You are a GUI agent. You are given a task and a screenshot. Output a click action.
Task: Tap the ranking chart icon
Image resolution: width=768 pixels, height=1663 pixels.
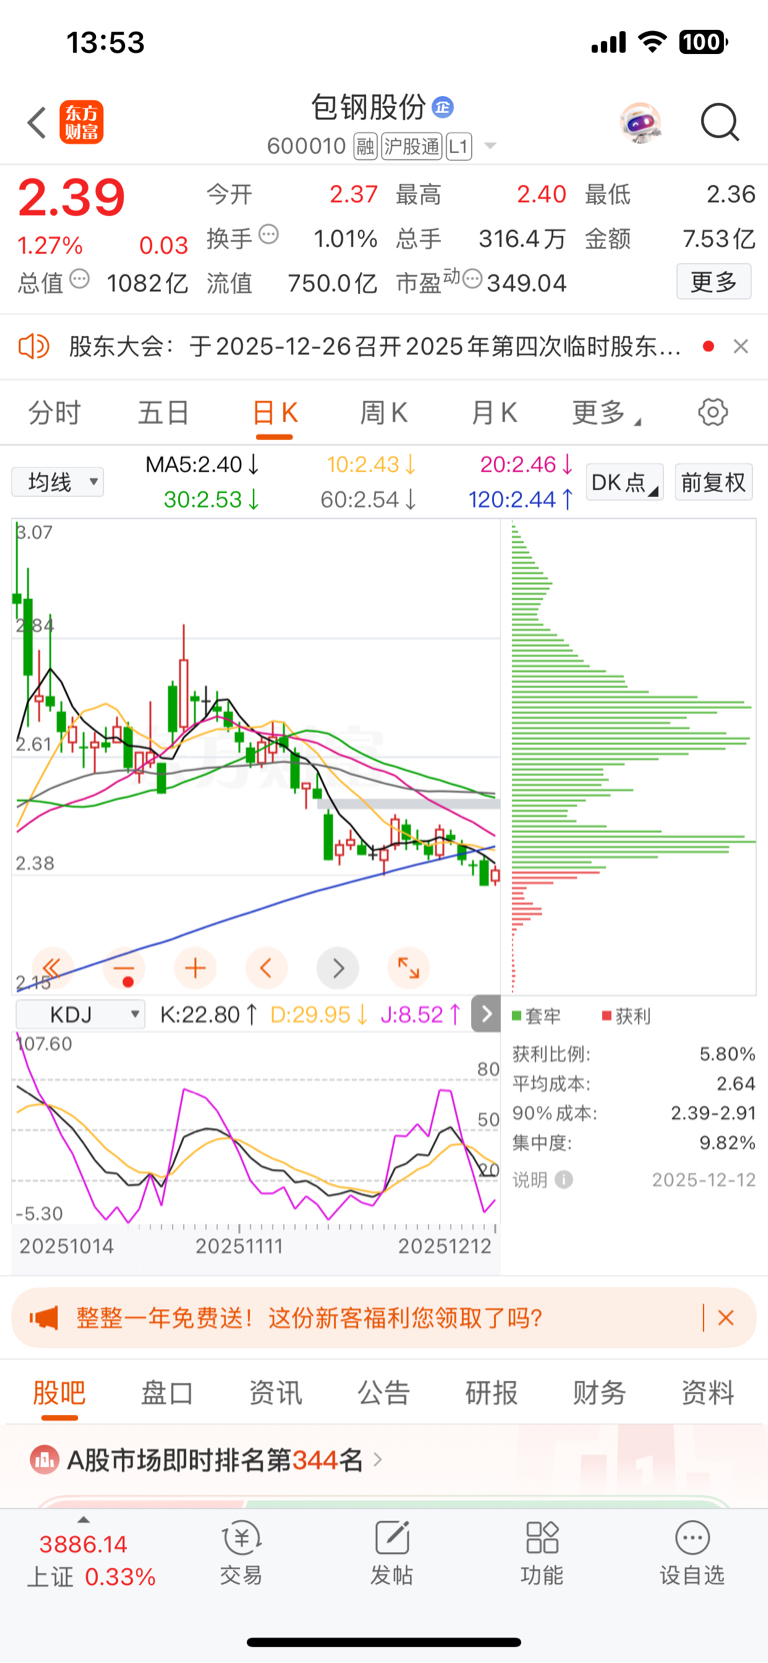44,1460
